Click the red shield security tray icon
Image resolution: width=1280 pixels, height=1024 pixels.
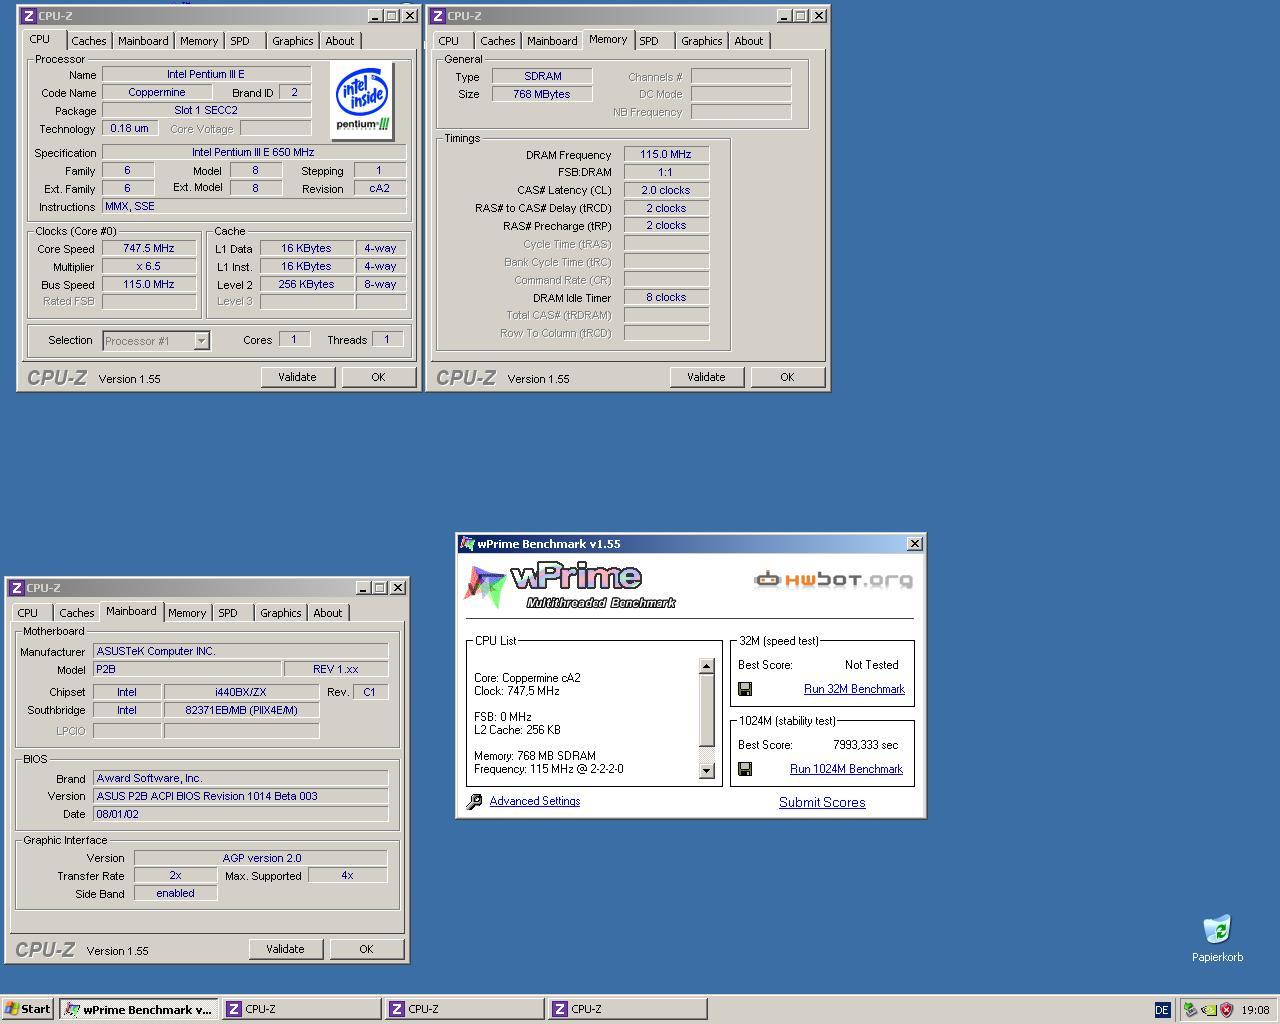tap(1227, 1010)
